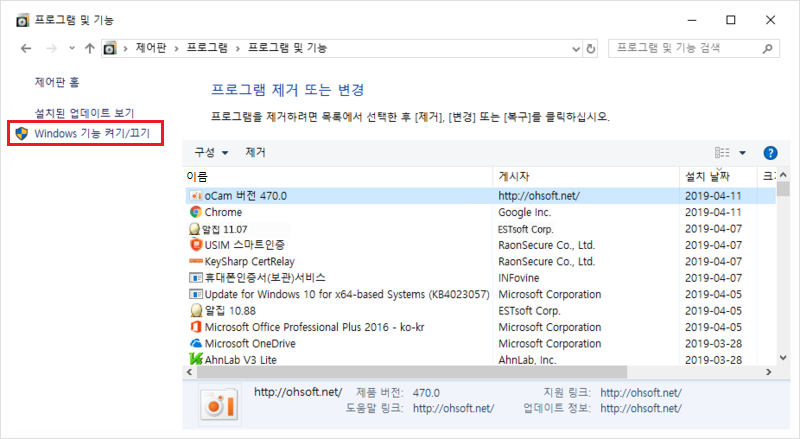This screenshot has width=800, height=439.
Task: Click the Windows features shield icon
Action: coord(21,134)
